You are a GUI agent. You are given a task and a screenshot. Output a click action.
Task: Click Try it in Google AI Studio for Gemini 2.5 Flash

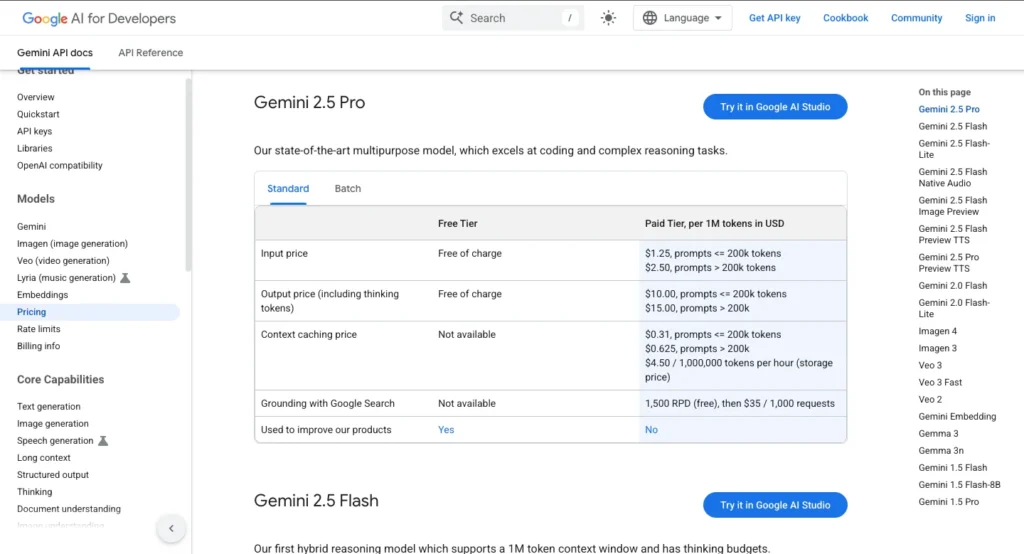tap(775, 504)
